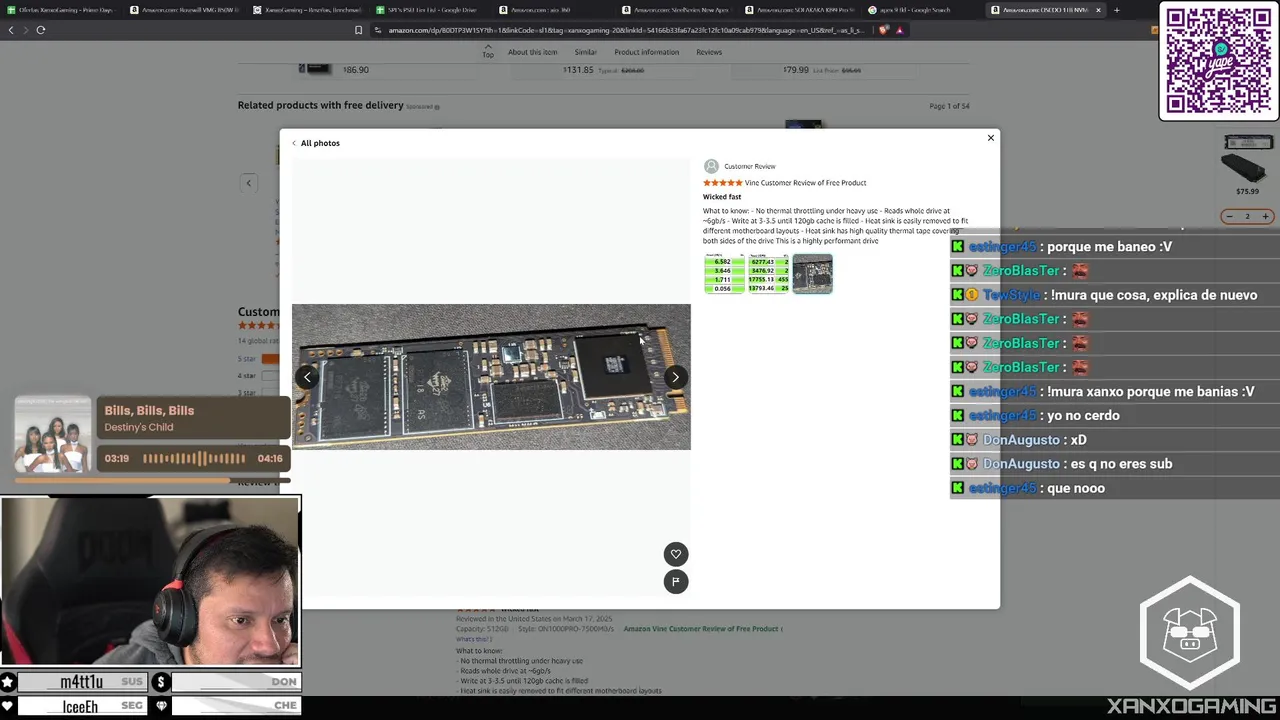Click the browser back arrow
This screenshot has width=1280, height=720.
pyautogui.click(x=11, y=30)
